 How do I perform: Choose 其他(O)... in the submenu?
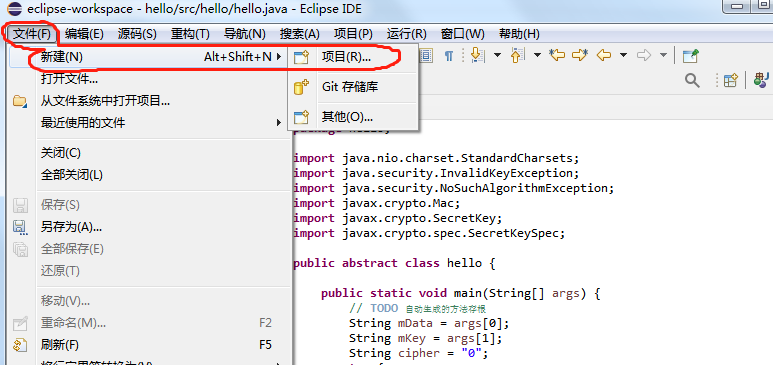click(353, 117)
